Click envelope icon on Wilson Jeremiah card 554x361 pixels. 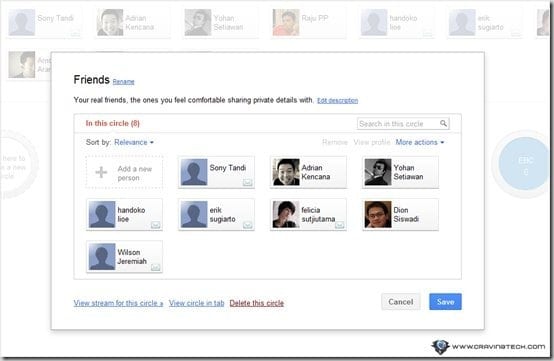[155, 267]
